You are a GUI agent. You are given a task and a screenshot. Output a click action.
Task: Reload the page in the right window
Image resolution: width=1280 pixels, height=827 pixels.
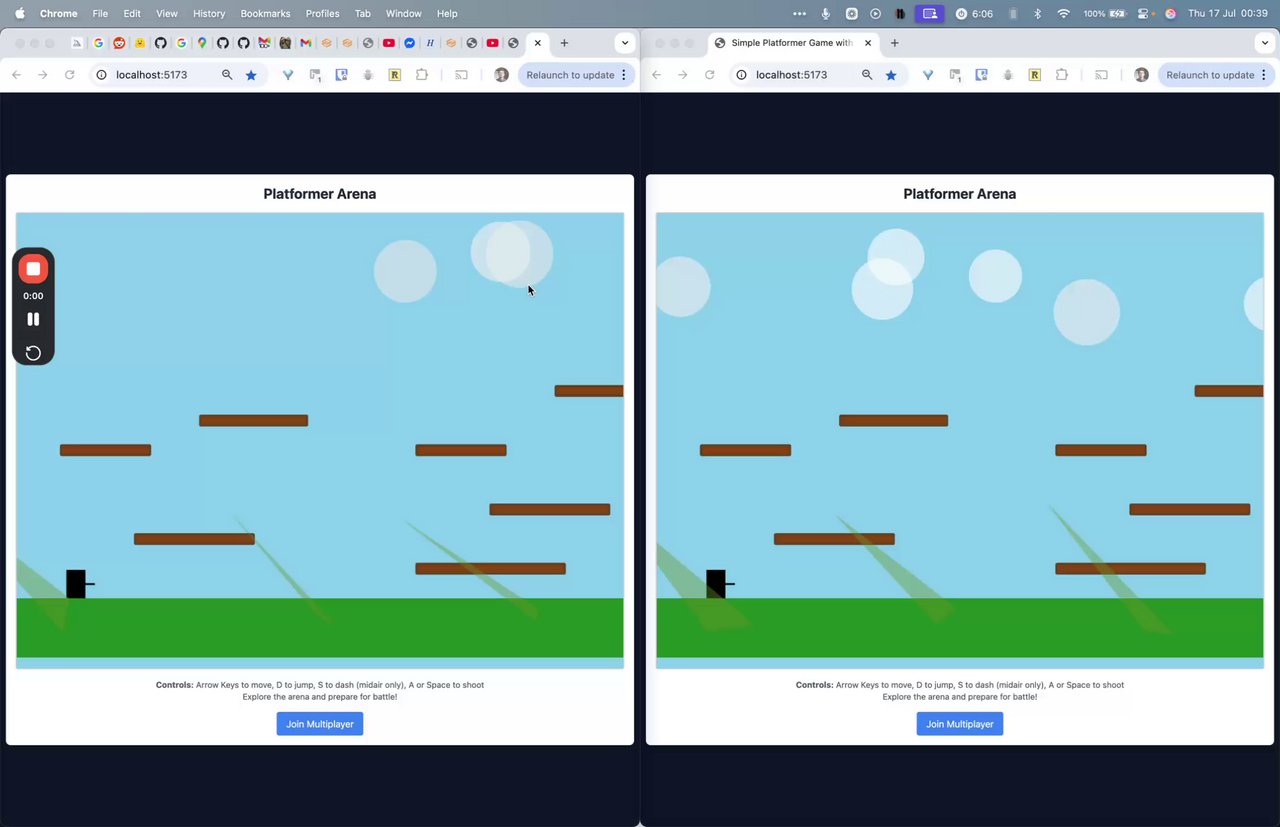709,75
